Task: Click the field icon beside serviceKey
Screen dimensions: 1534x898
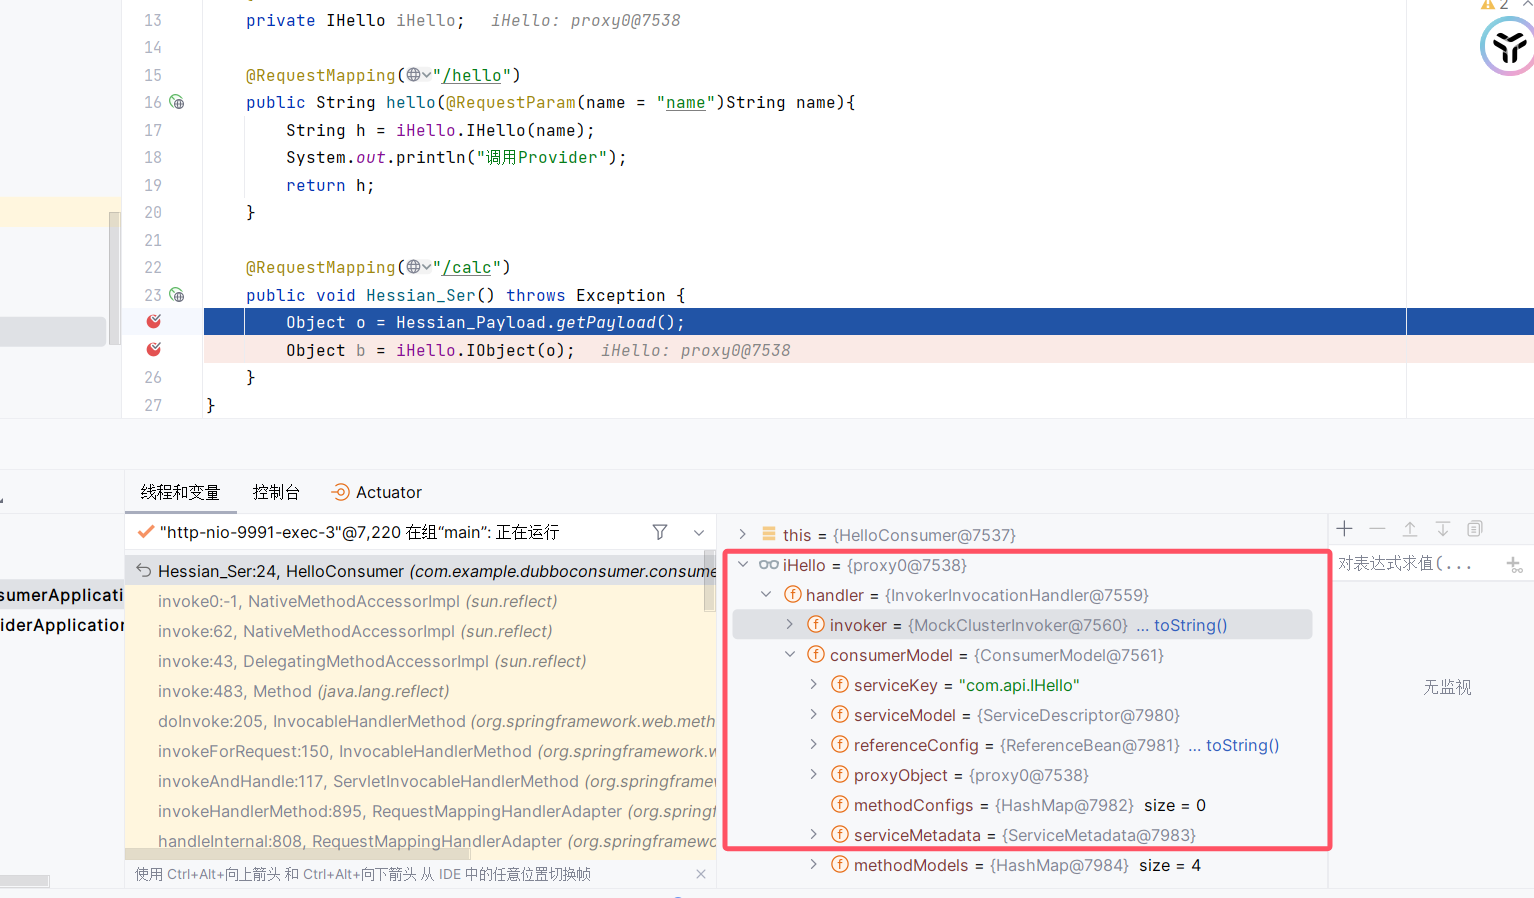Action: click(x=840, y=685)
